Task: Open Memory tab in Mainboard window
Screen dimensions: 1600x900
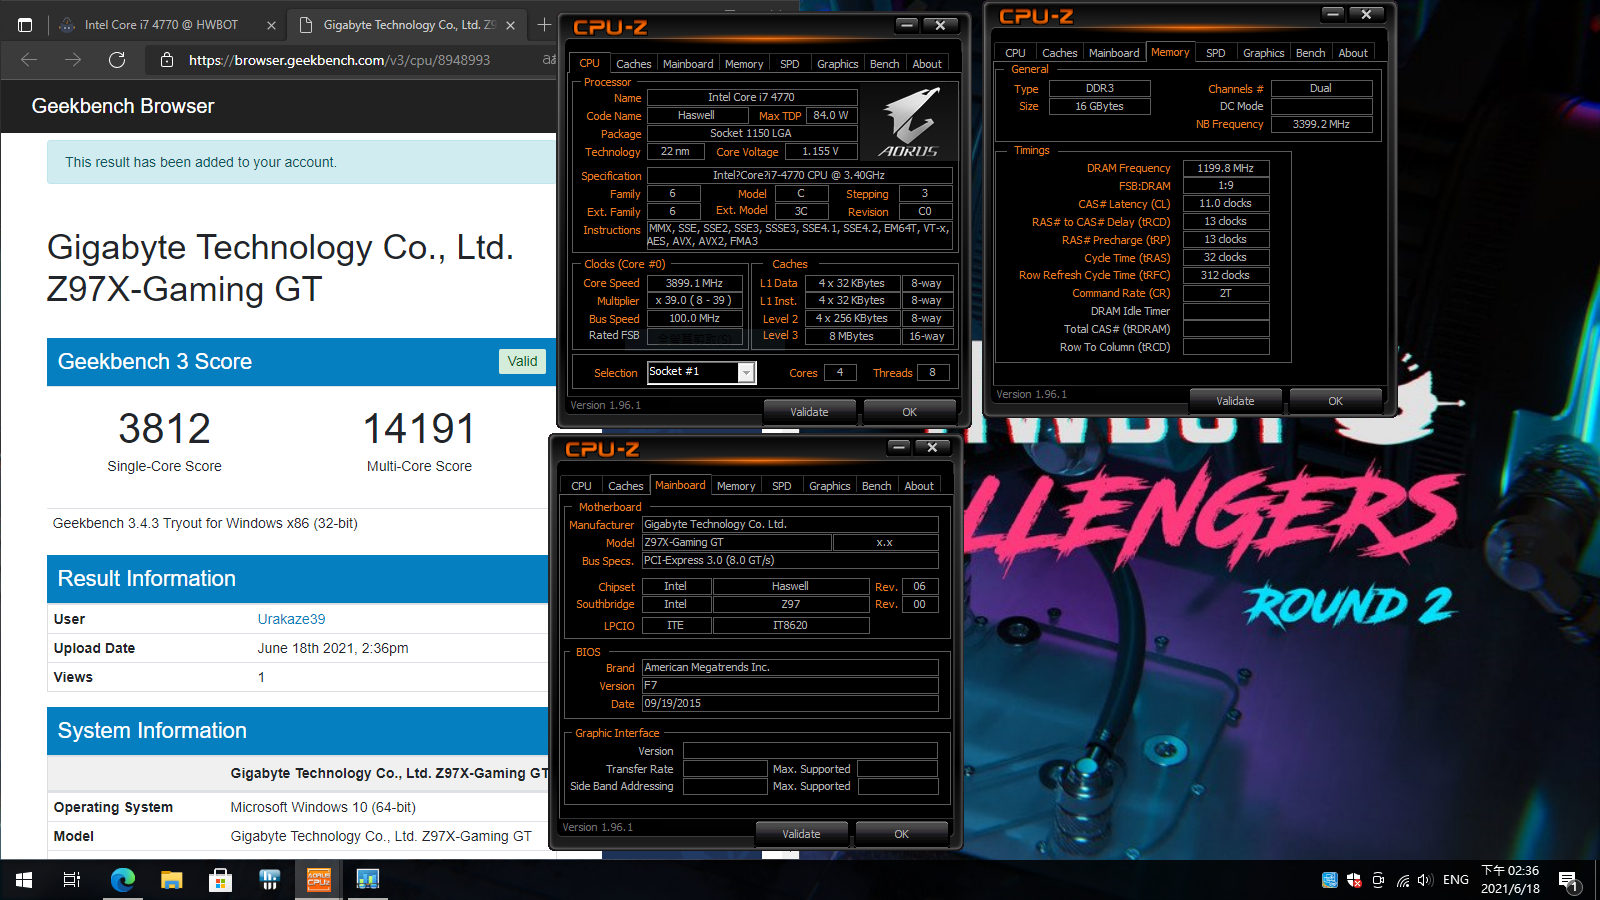Action: point(736,486)
